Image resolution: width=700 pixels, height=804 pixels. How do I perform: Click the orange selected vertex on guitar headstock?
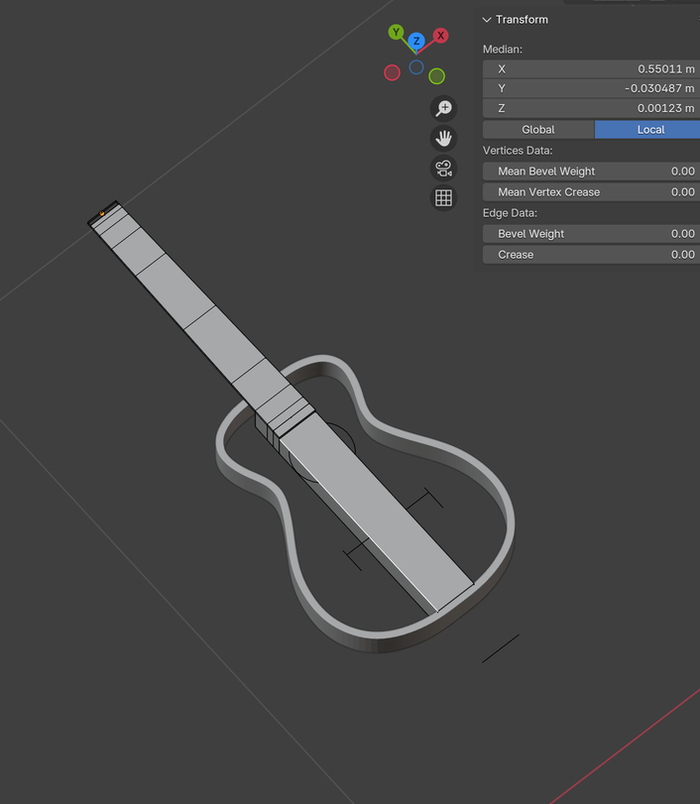tap(101, 213)
